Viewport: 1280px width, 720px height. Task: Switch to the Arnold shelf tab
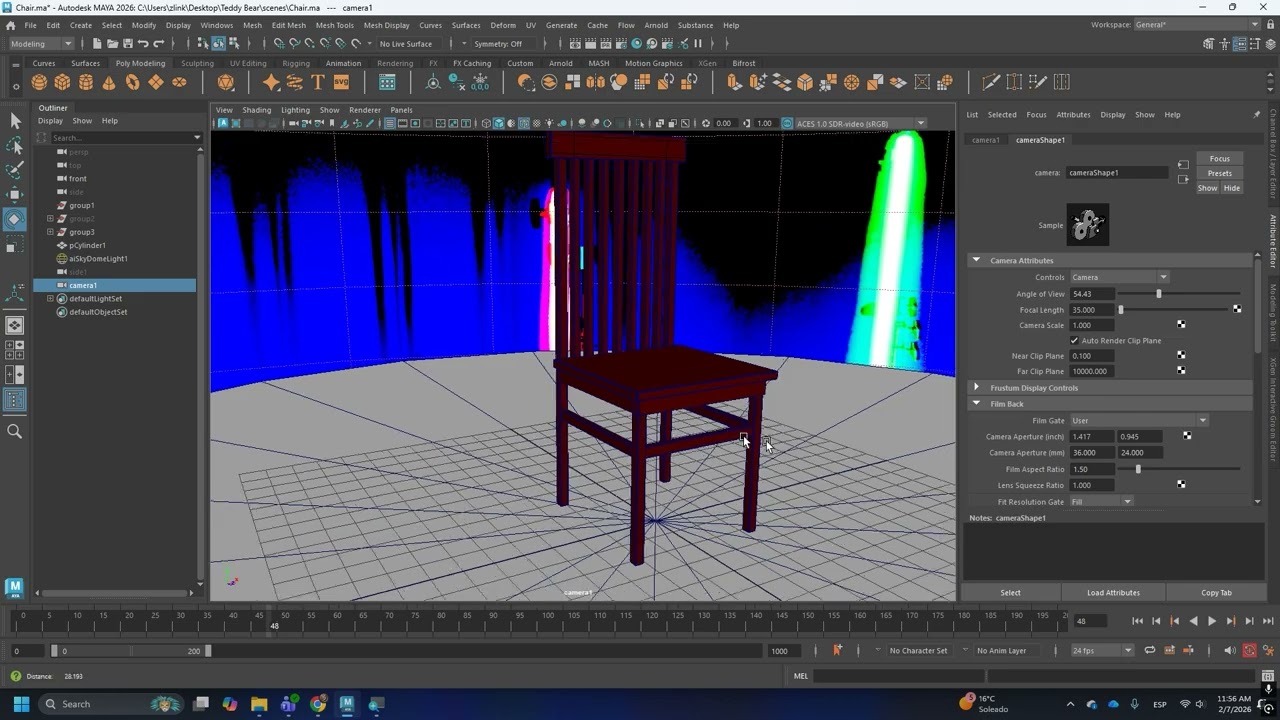(561, 63)
